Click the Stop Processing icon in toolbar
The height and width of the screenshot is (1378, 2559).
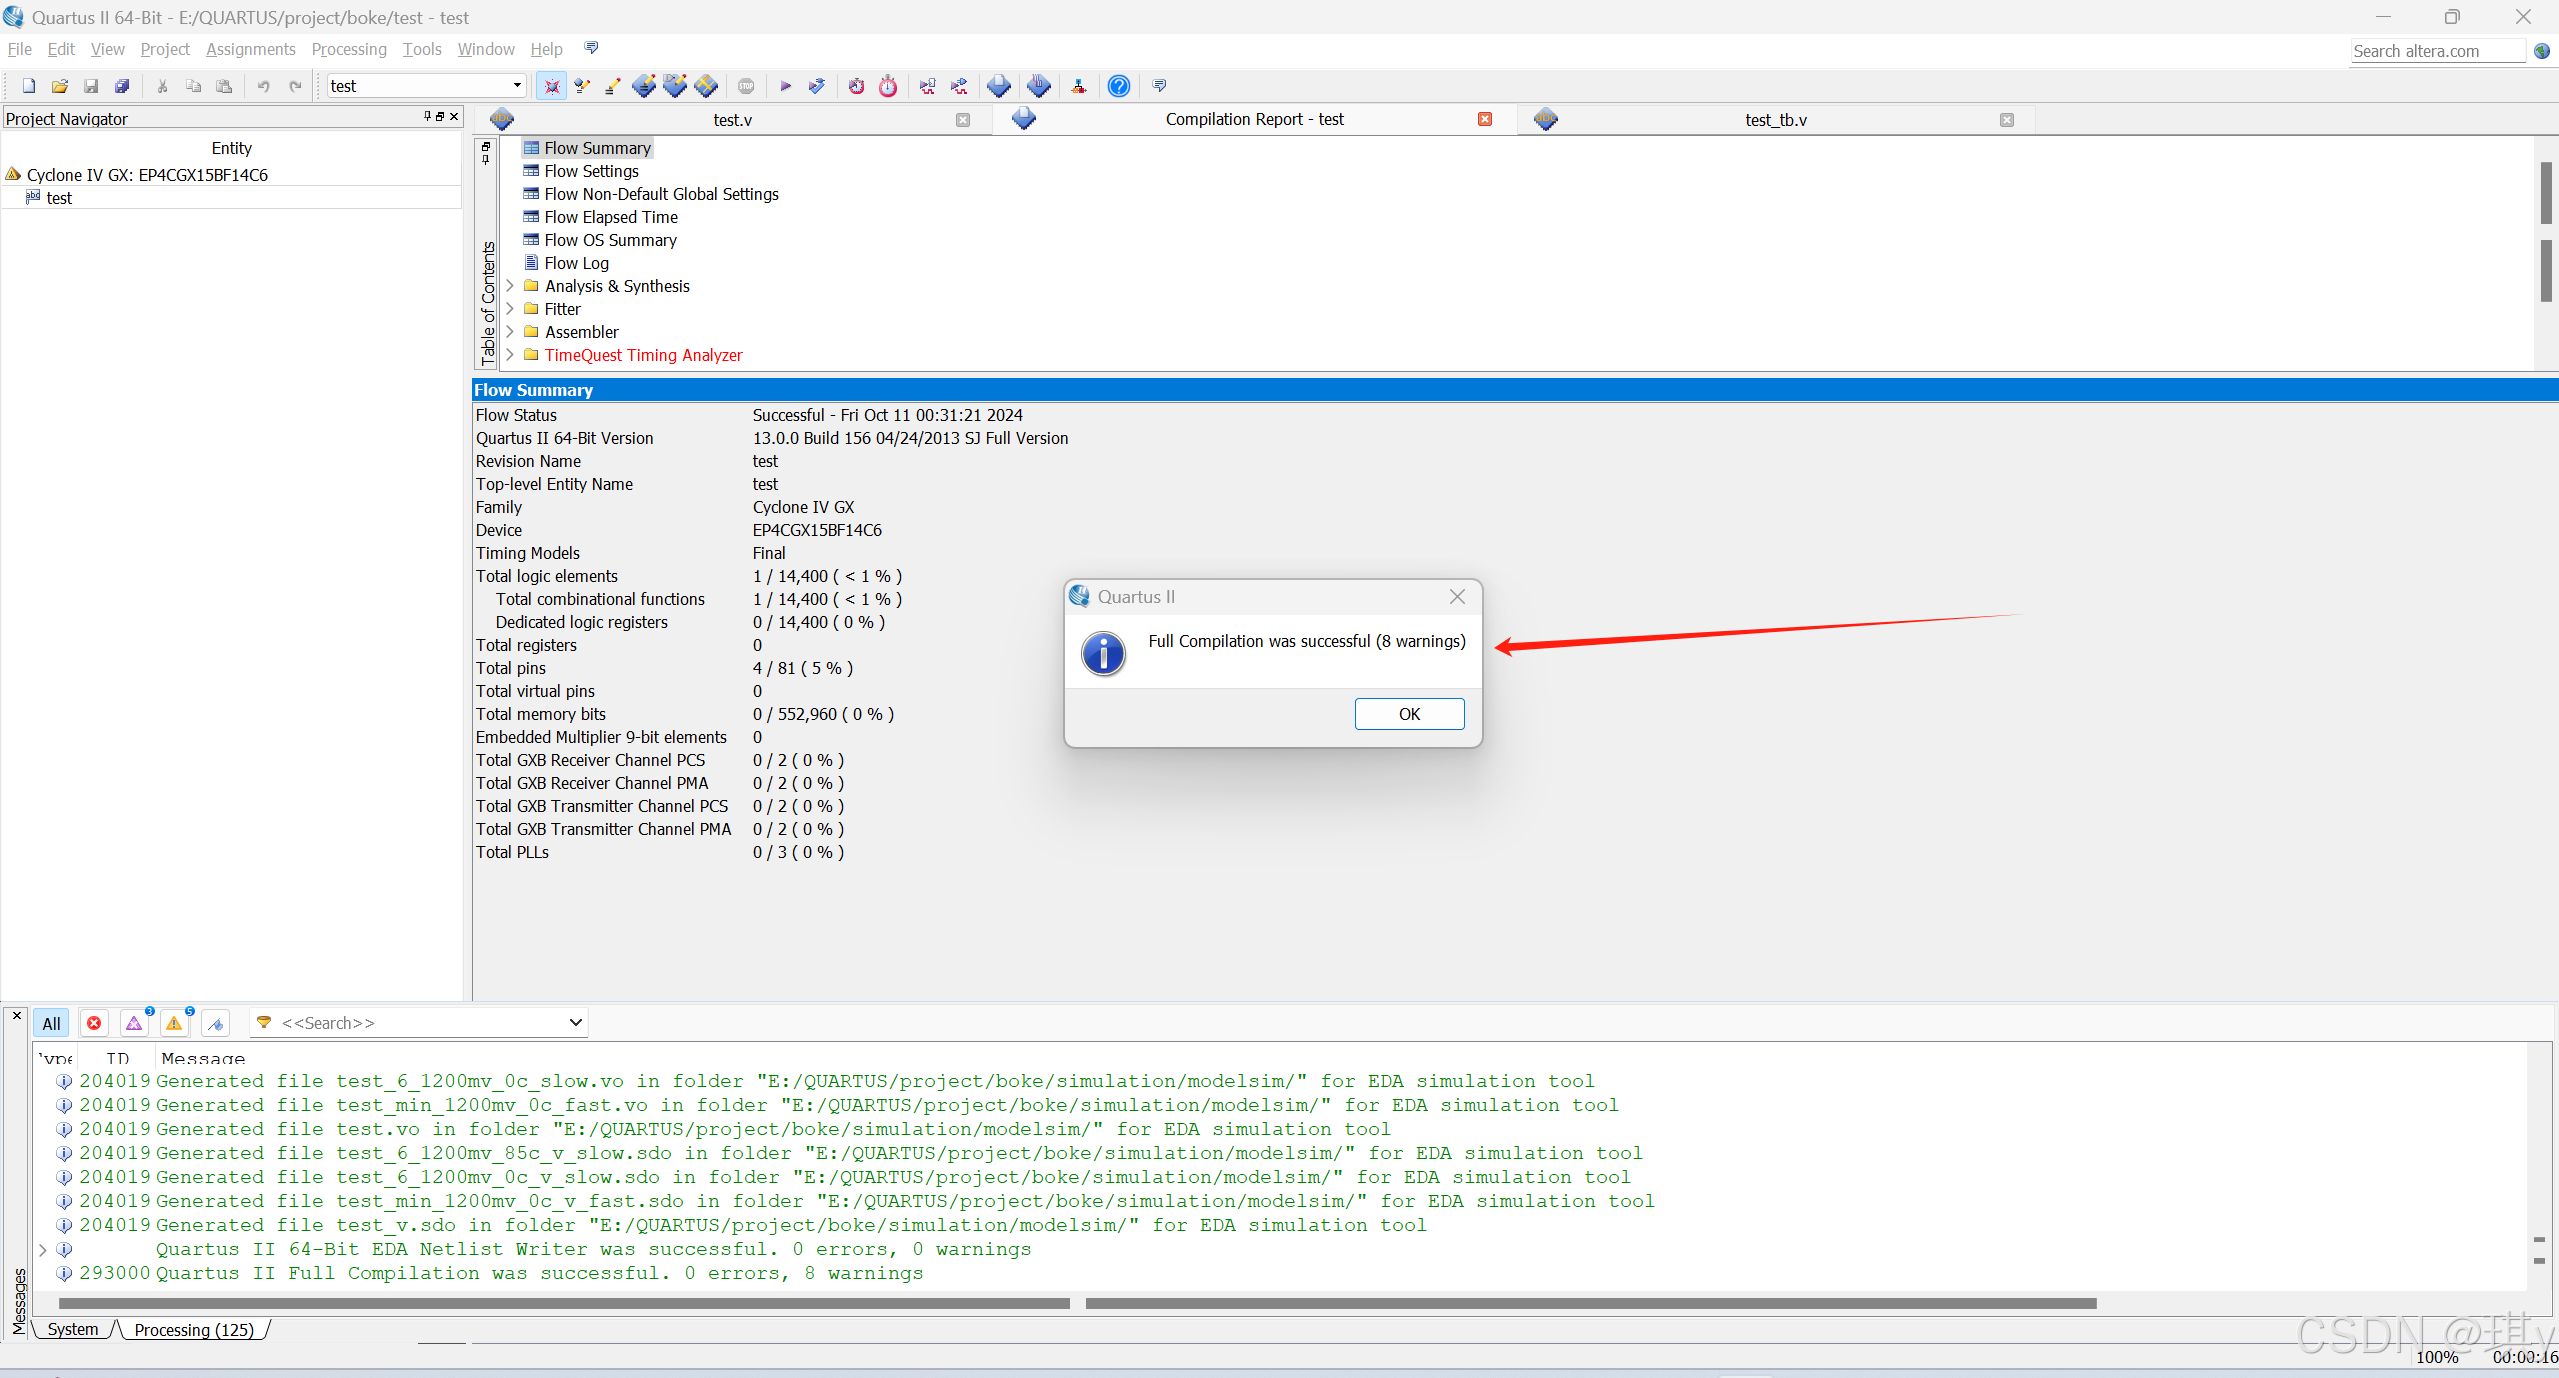(x=746, y=86)
